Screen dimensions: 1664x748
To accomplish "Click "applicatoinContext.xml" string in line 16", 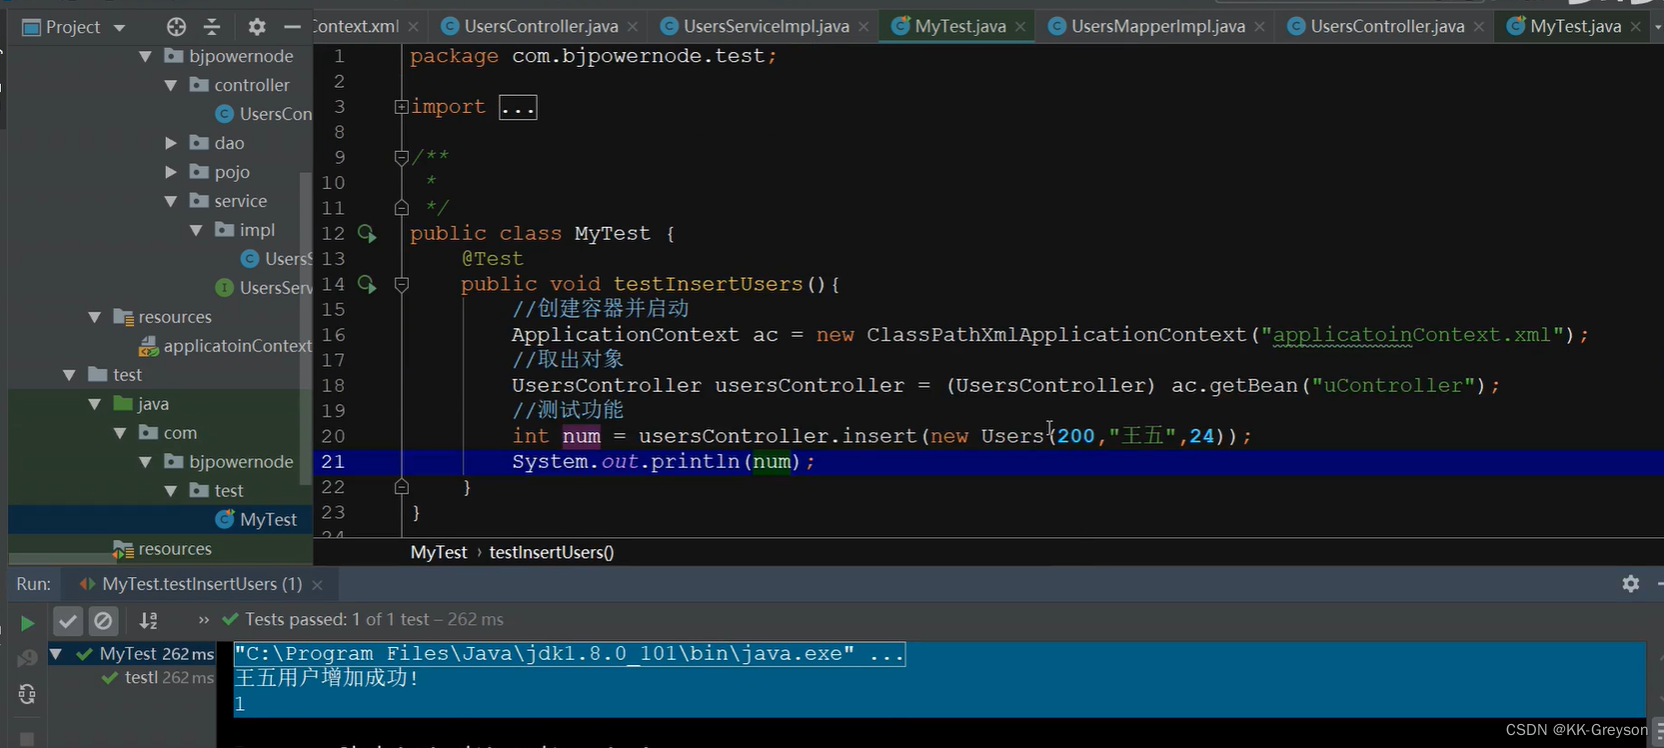I will point(1413,336).
